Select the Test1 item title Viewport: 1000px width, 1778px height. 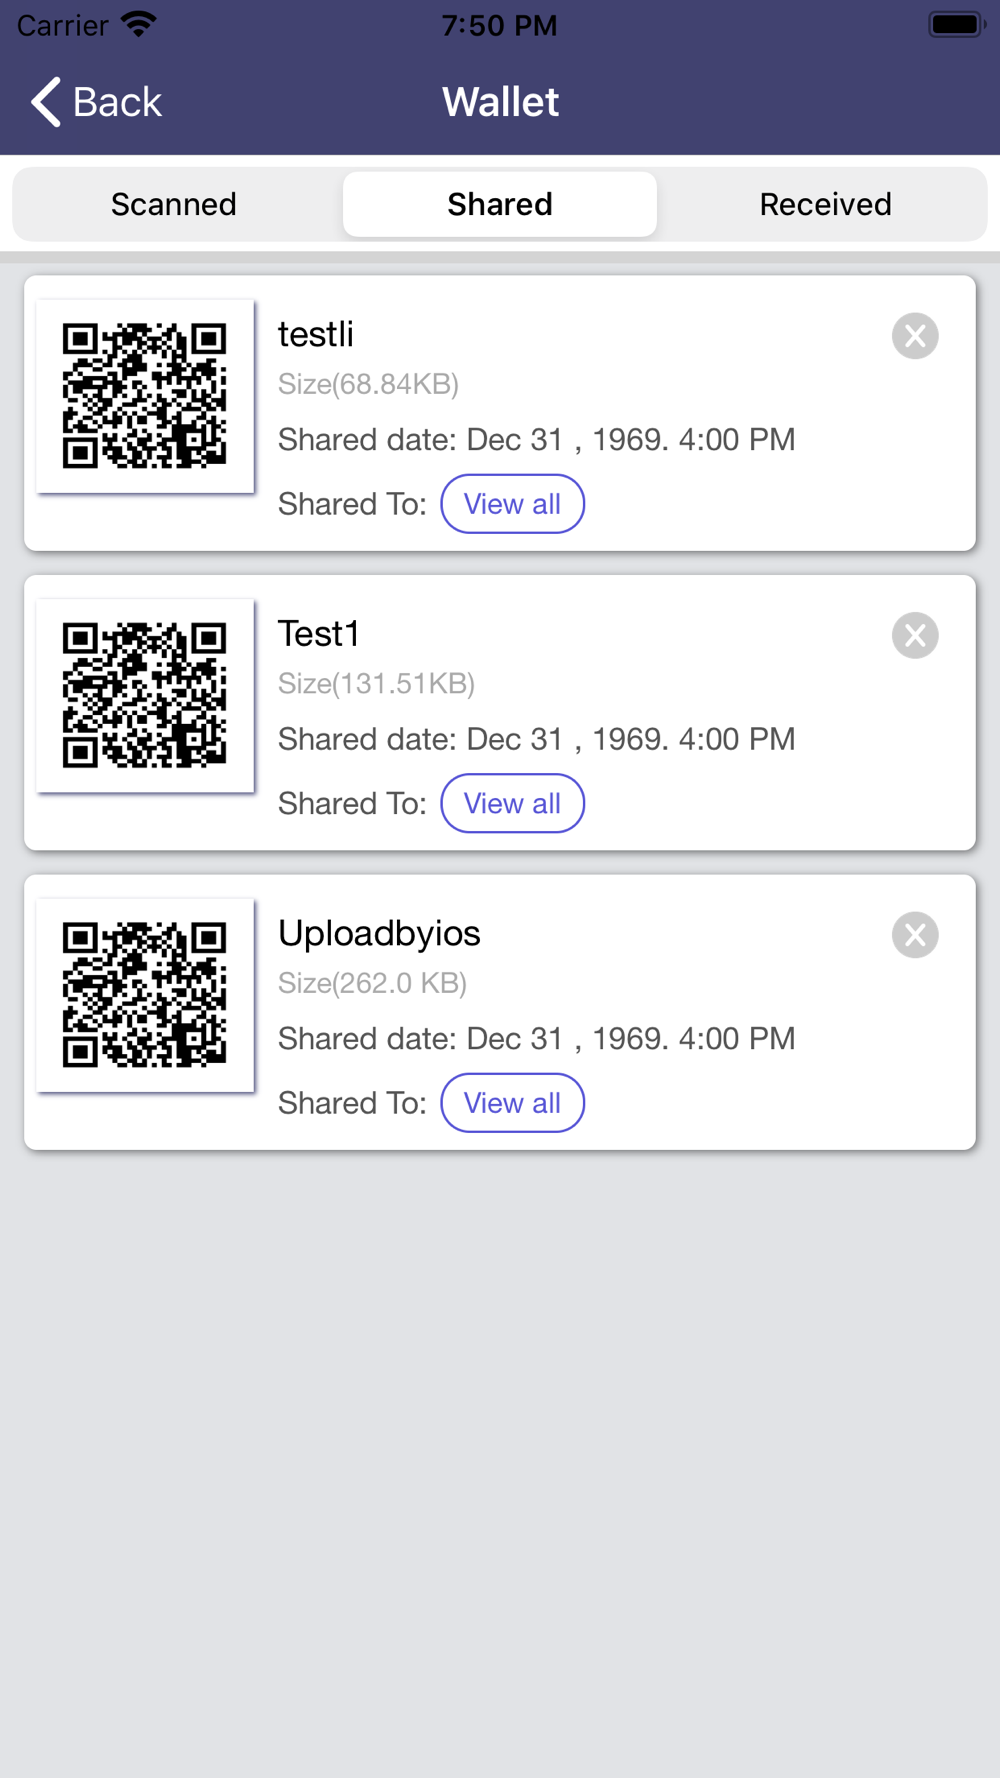pos(319,633)
